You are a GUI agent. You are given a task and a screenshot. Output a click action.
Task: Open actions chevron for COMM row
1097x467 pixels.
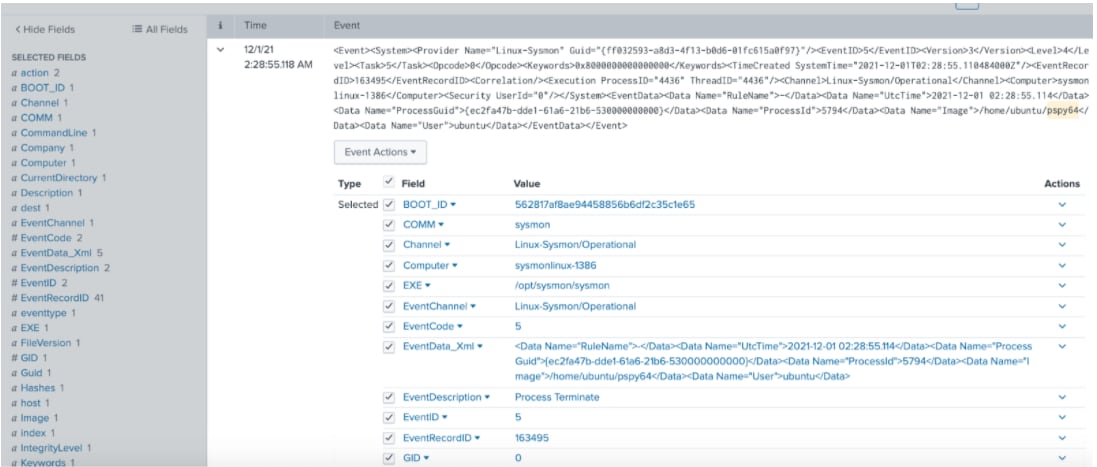pos(1062,225)
